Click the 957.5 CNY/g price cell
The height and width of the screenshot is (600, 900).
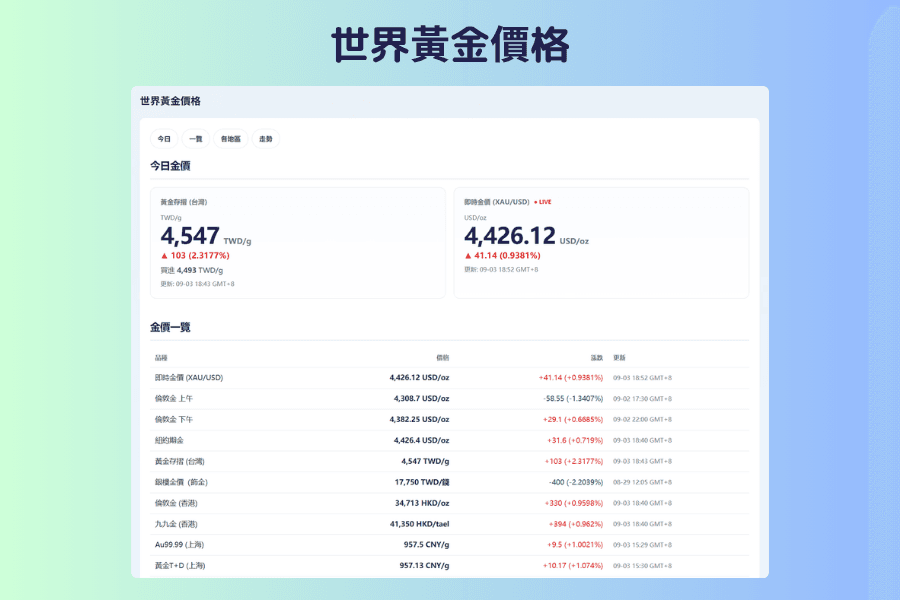click(x=426, y=545)
